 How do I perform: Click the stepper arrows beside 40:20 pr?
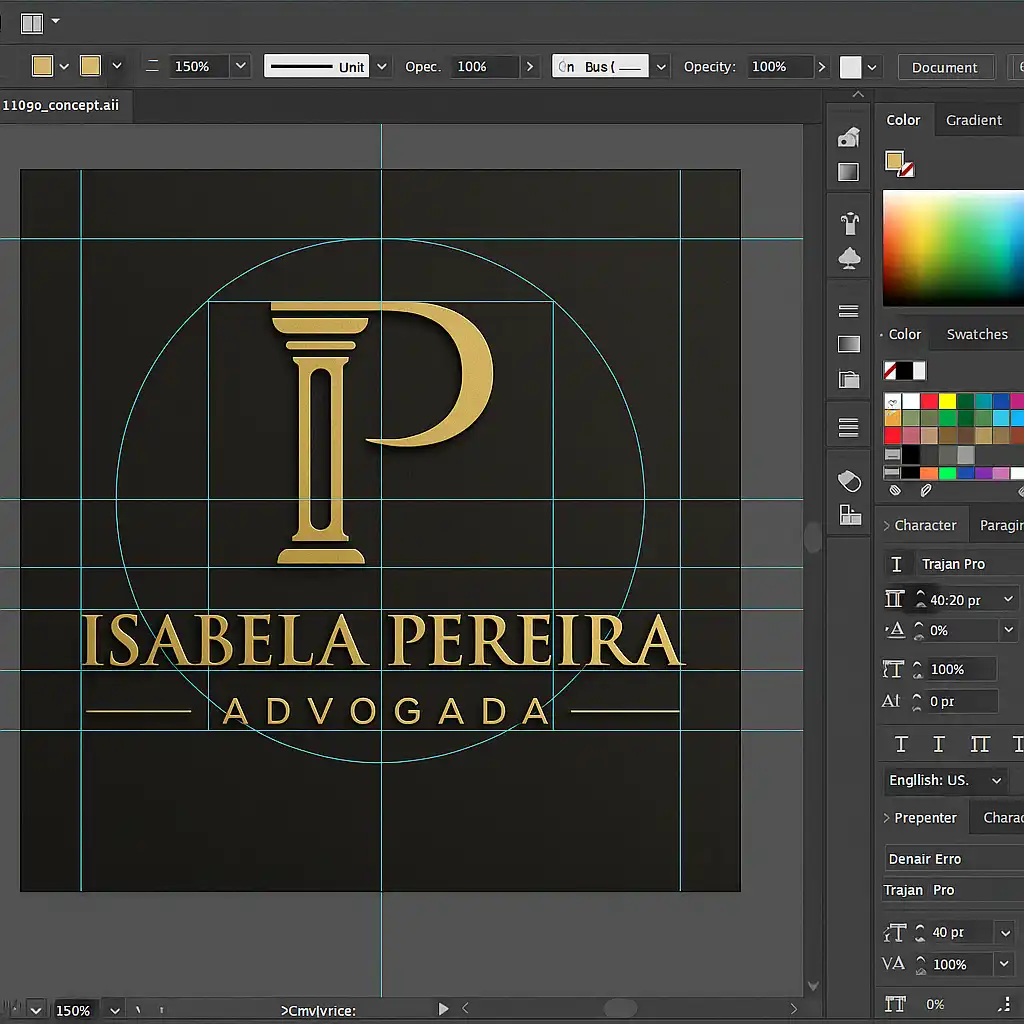click(x=920, y=599)
